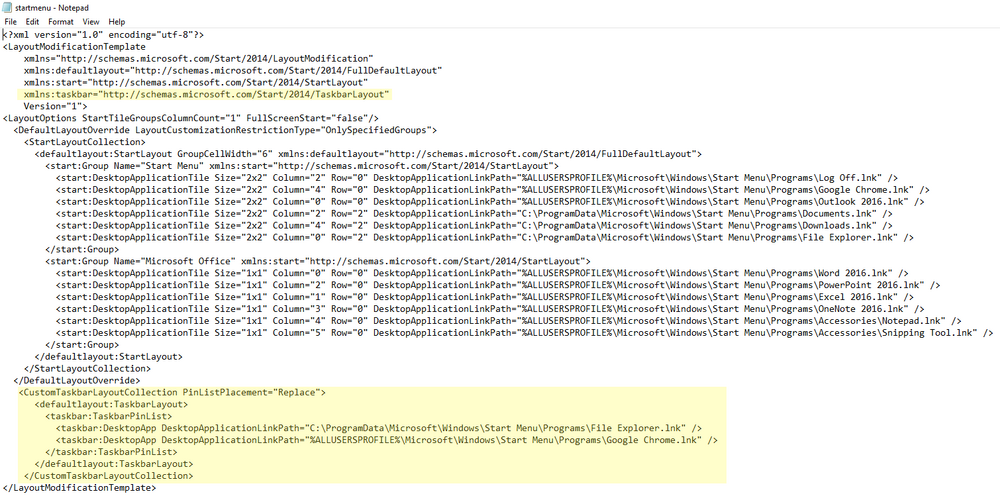Click the Excel 2016.lnk tile line
1000x500 pixels.
[485, 297]
